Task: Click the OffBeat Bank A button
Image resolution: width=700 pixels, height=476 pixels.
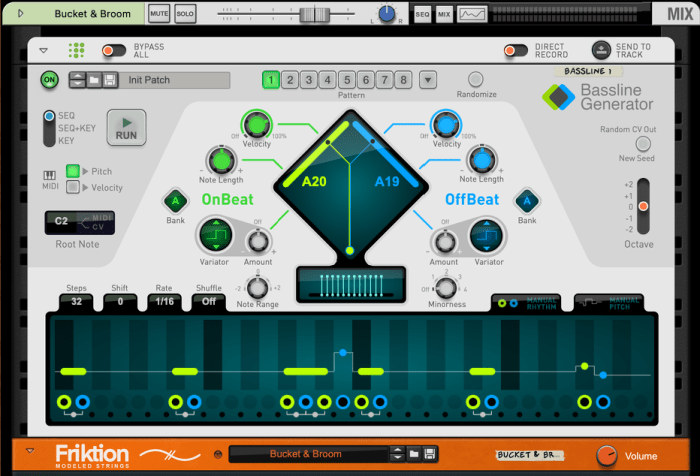Action: (526, 199)
